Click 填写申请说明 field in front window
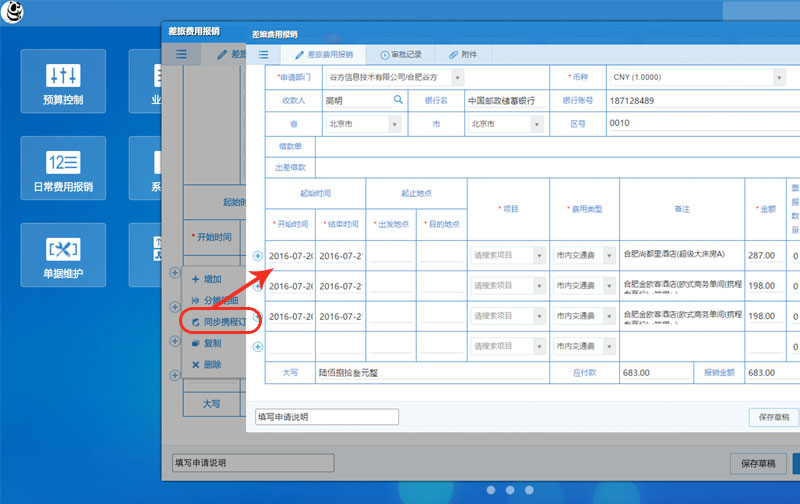 tap(327, 417)
